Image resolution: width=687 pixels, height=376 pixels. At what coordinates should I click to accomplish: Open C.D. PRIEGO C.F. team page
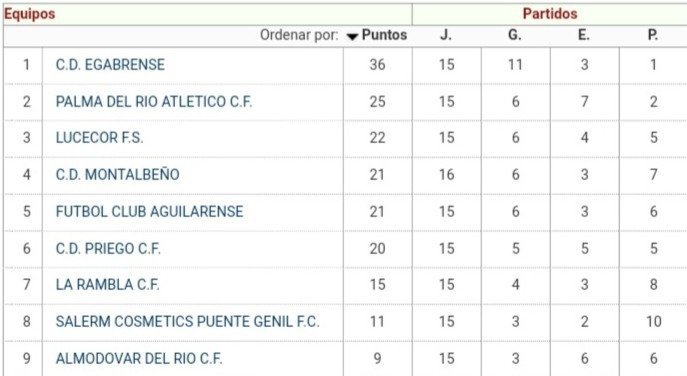coord(108,248)
